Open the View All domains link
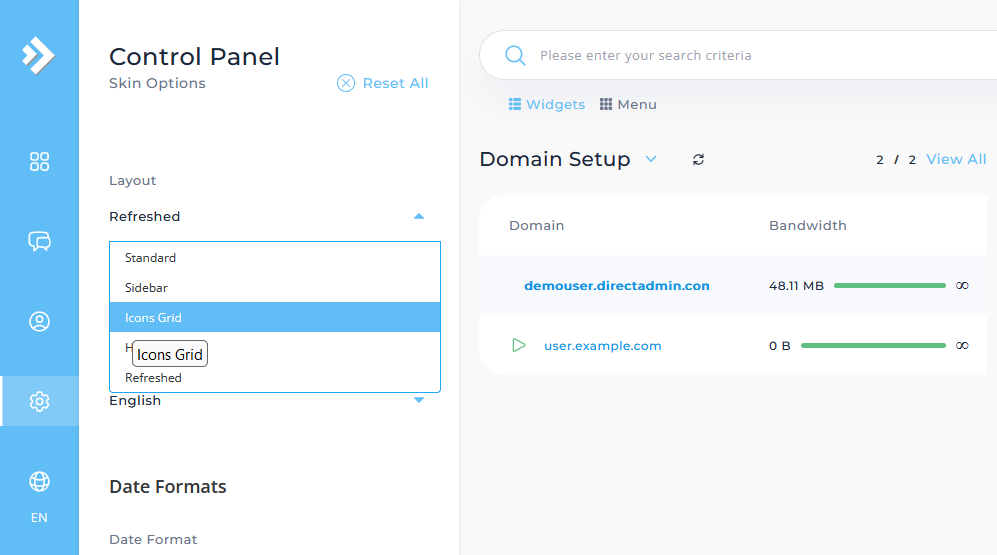 [956, 160]
